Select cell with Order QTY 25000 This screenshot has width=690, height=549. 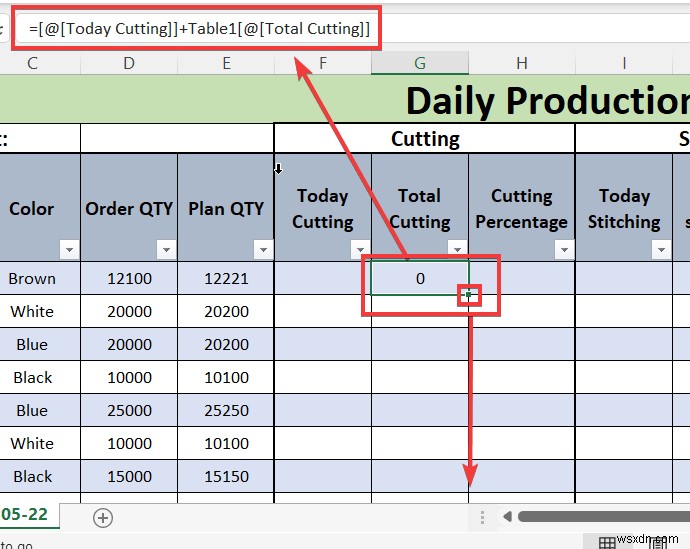coord(129,410)
